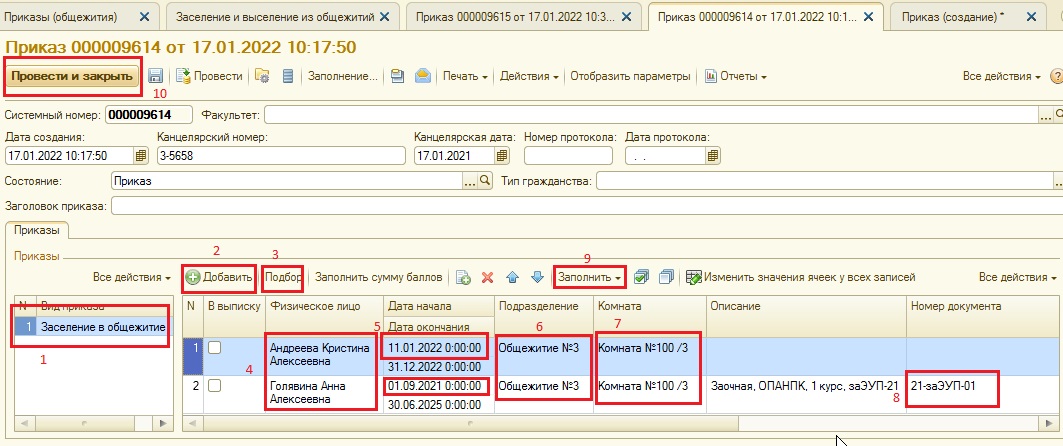This screenshot has width=1063, height=446.
Task: Click the copy row icon in table toolbar
Action: (463, 277)
